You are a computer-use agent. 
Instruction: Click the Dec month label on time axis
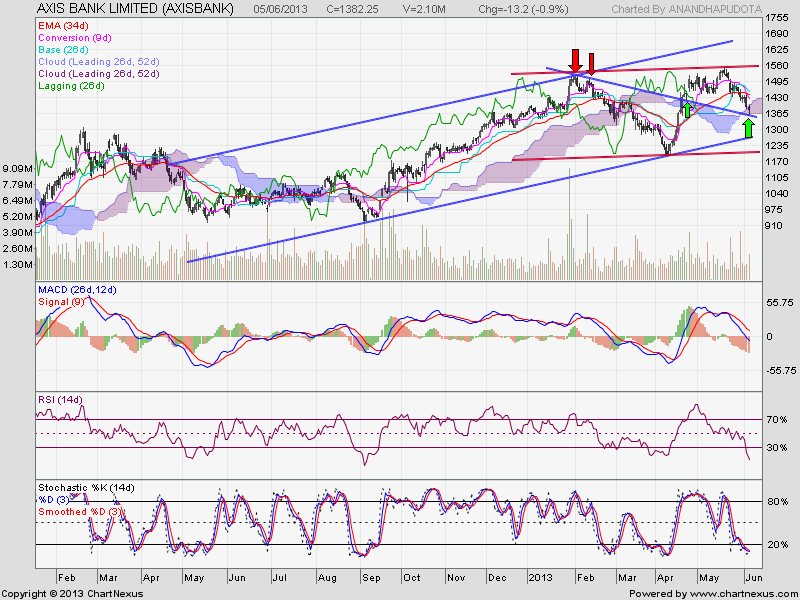pos(497,578)
